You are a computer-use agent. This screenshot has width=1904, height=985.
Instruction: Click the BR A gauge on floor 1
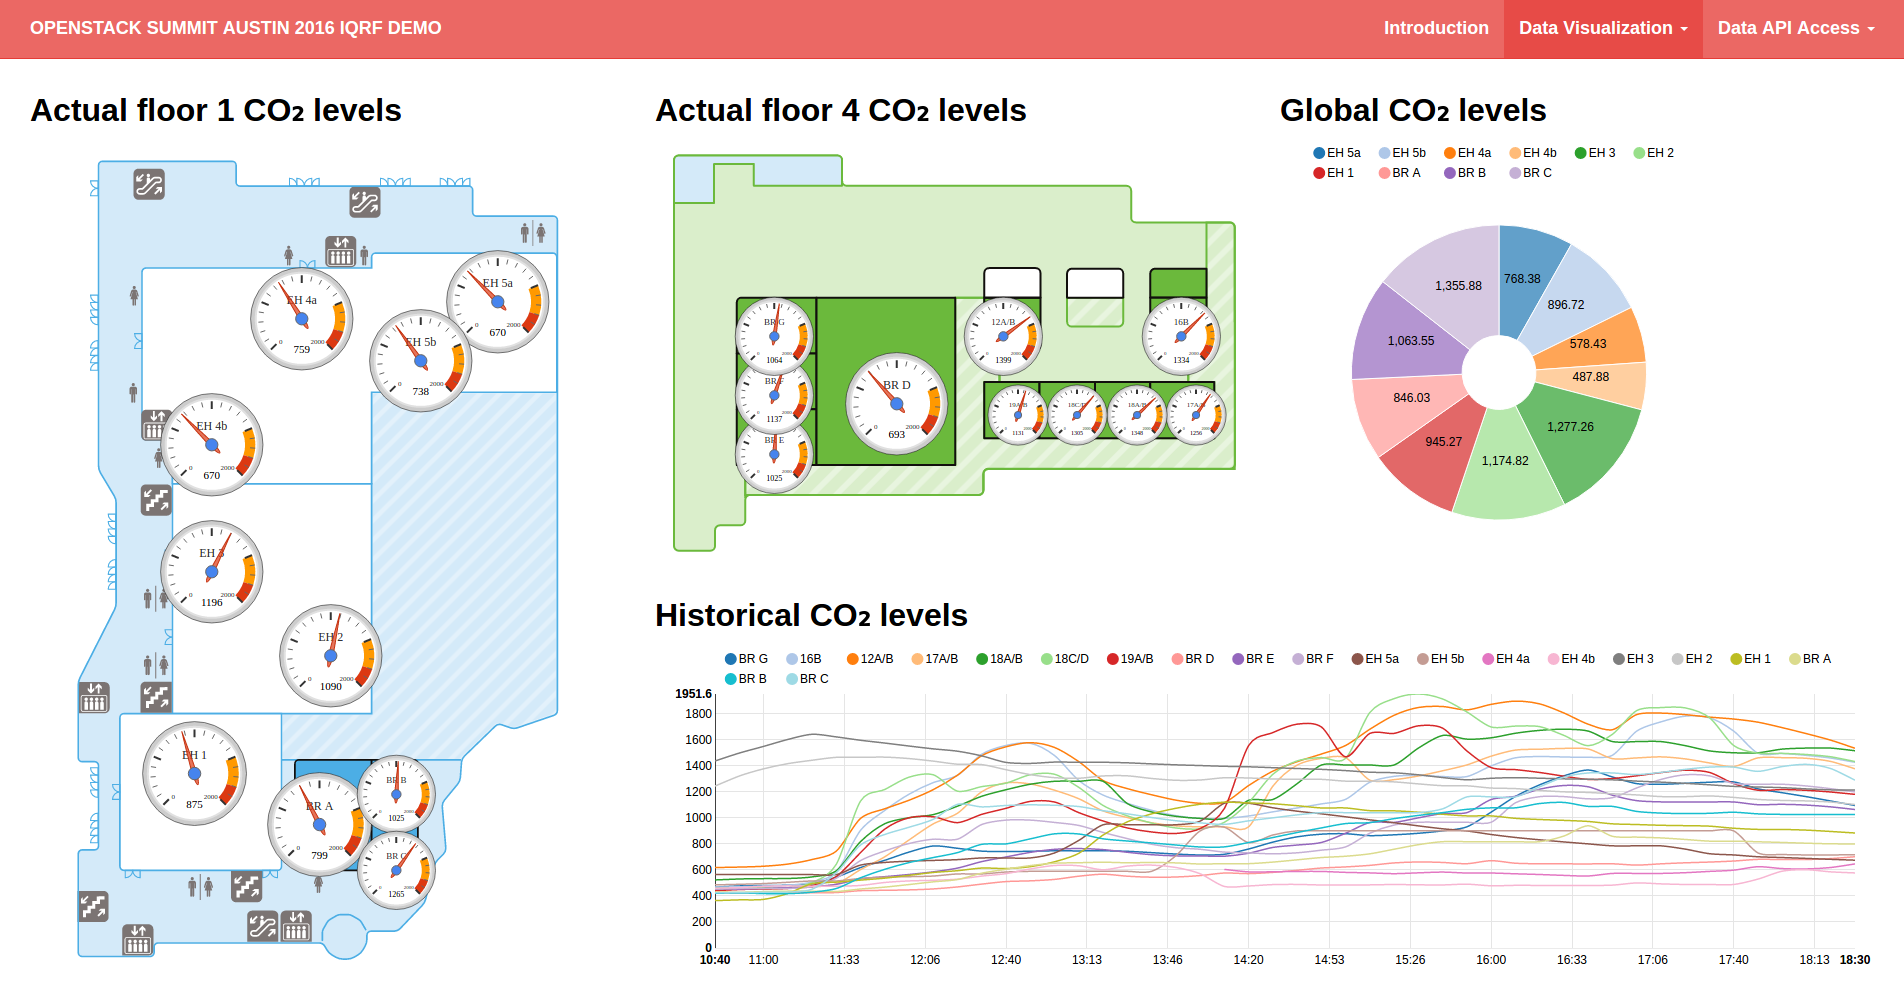[x=319, y=825]
